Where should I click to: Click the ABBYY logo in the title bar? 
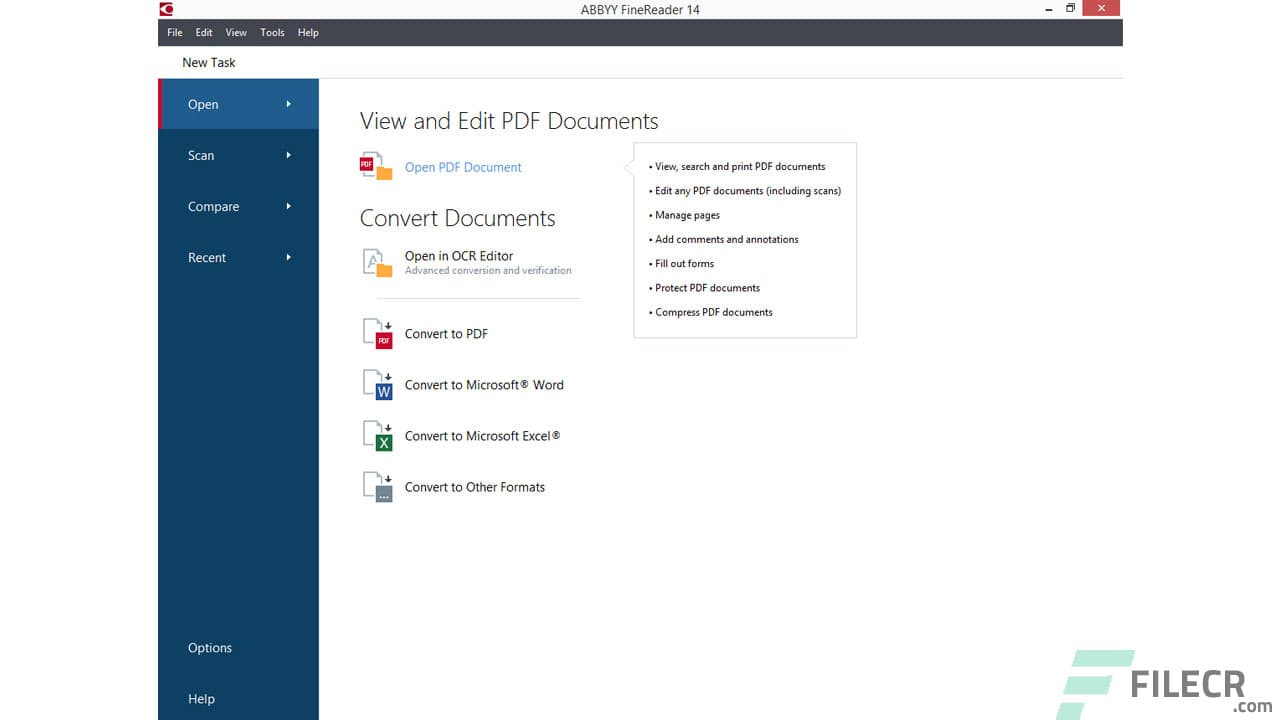coord(166,8)
